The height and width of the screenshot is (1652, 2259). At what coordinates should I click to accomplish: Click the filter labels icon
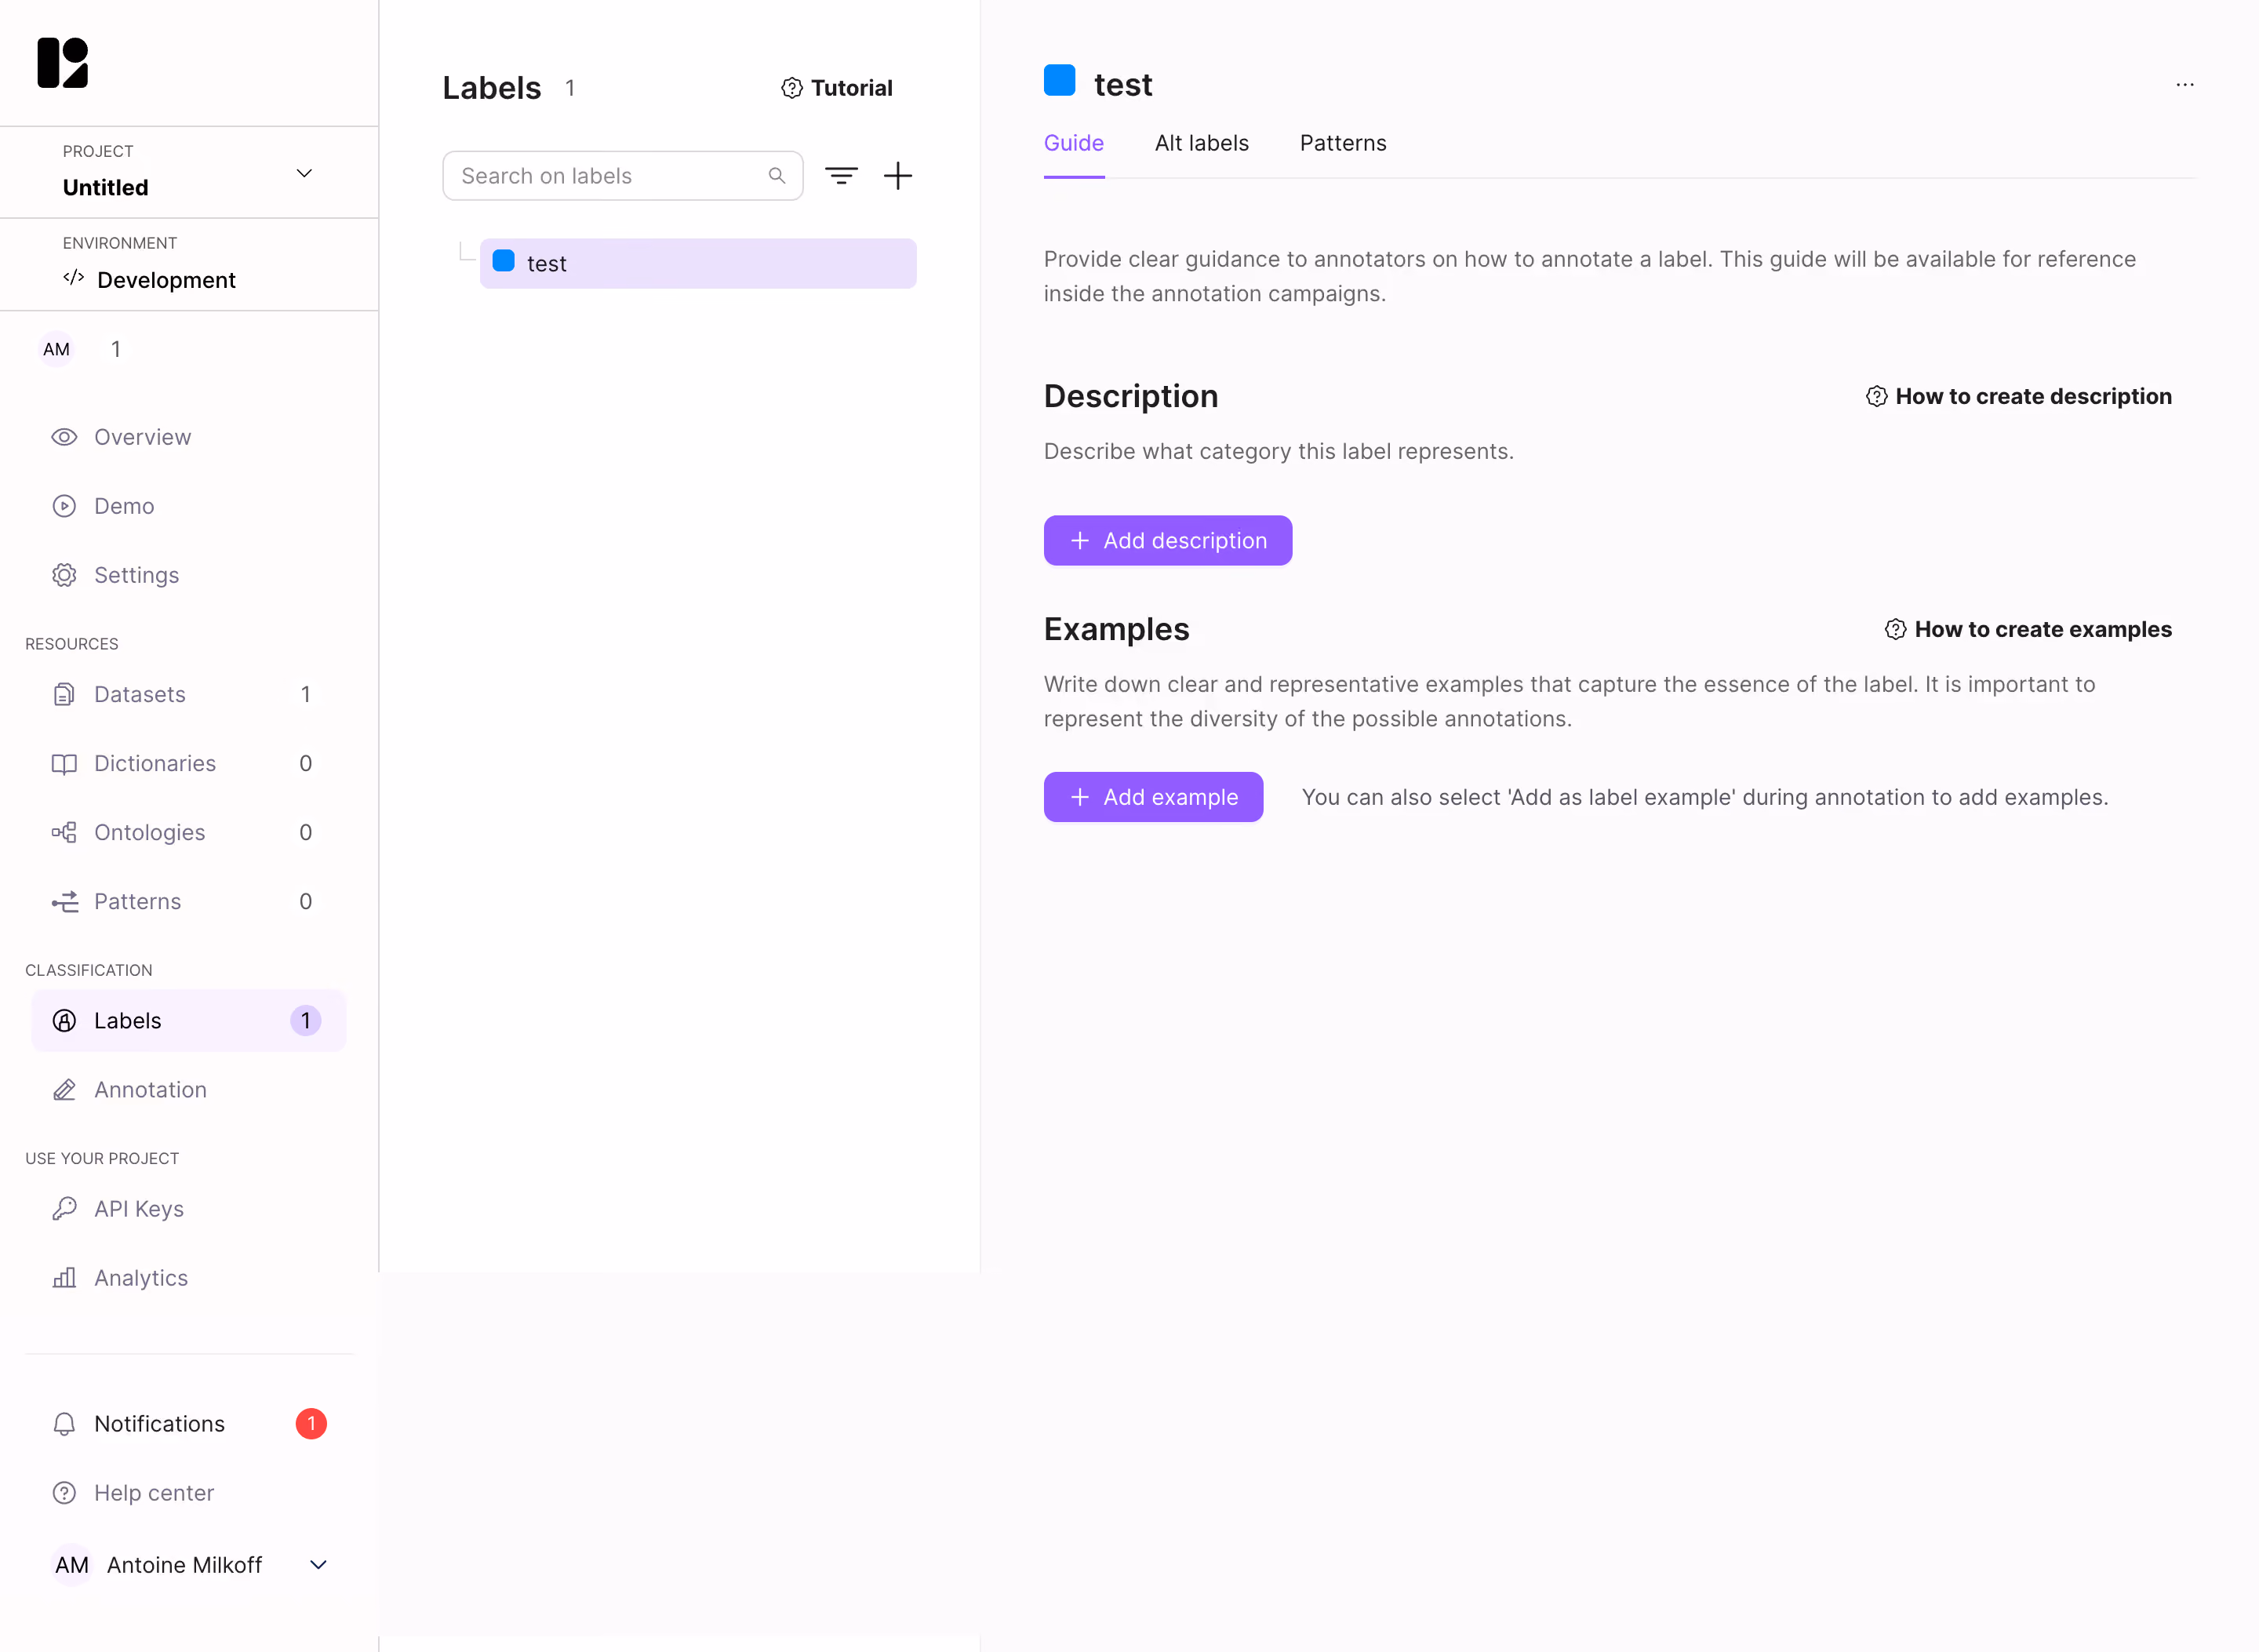841,176
